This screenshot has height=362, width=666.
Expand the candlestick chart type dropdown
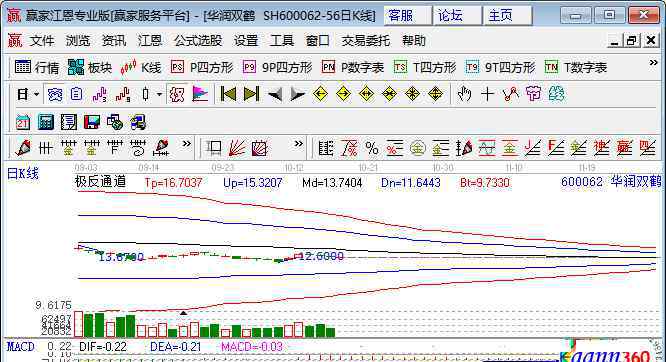tap(159, 94)
